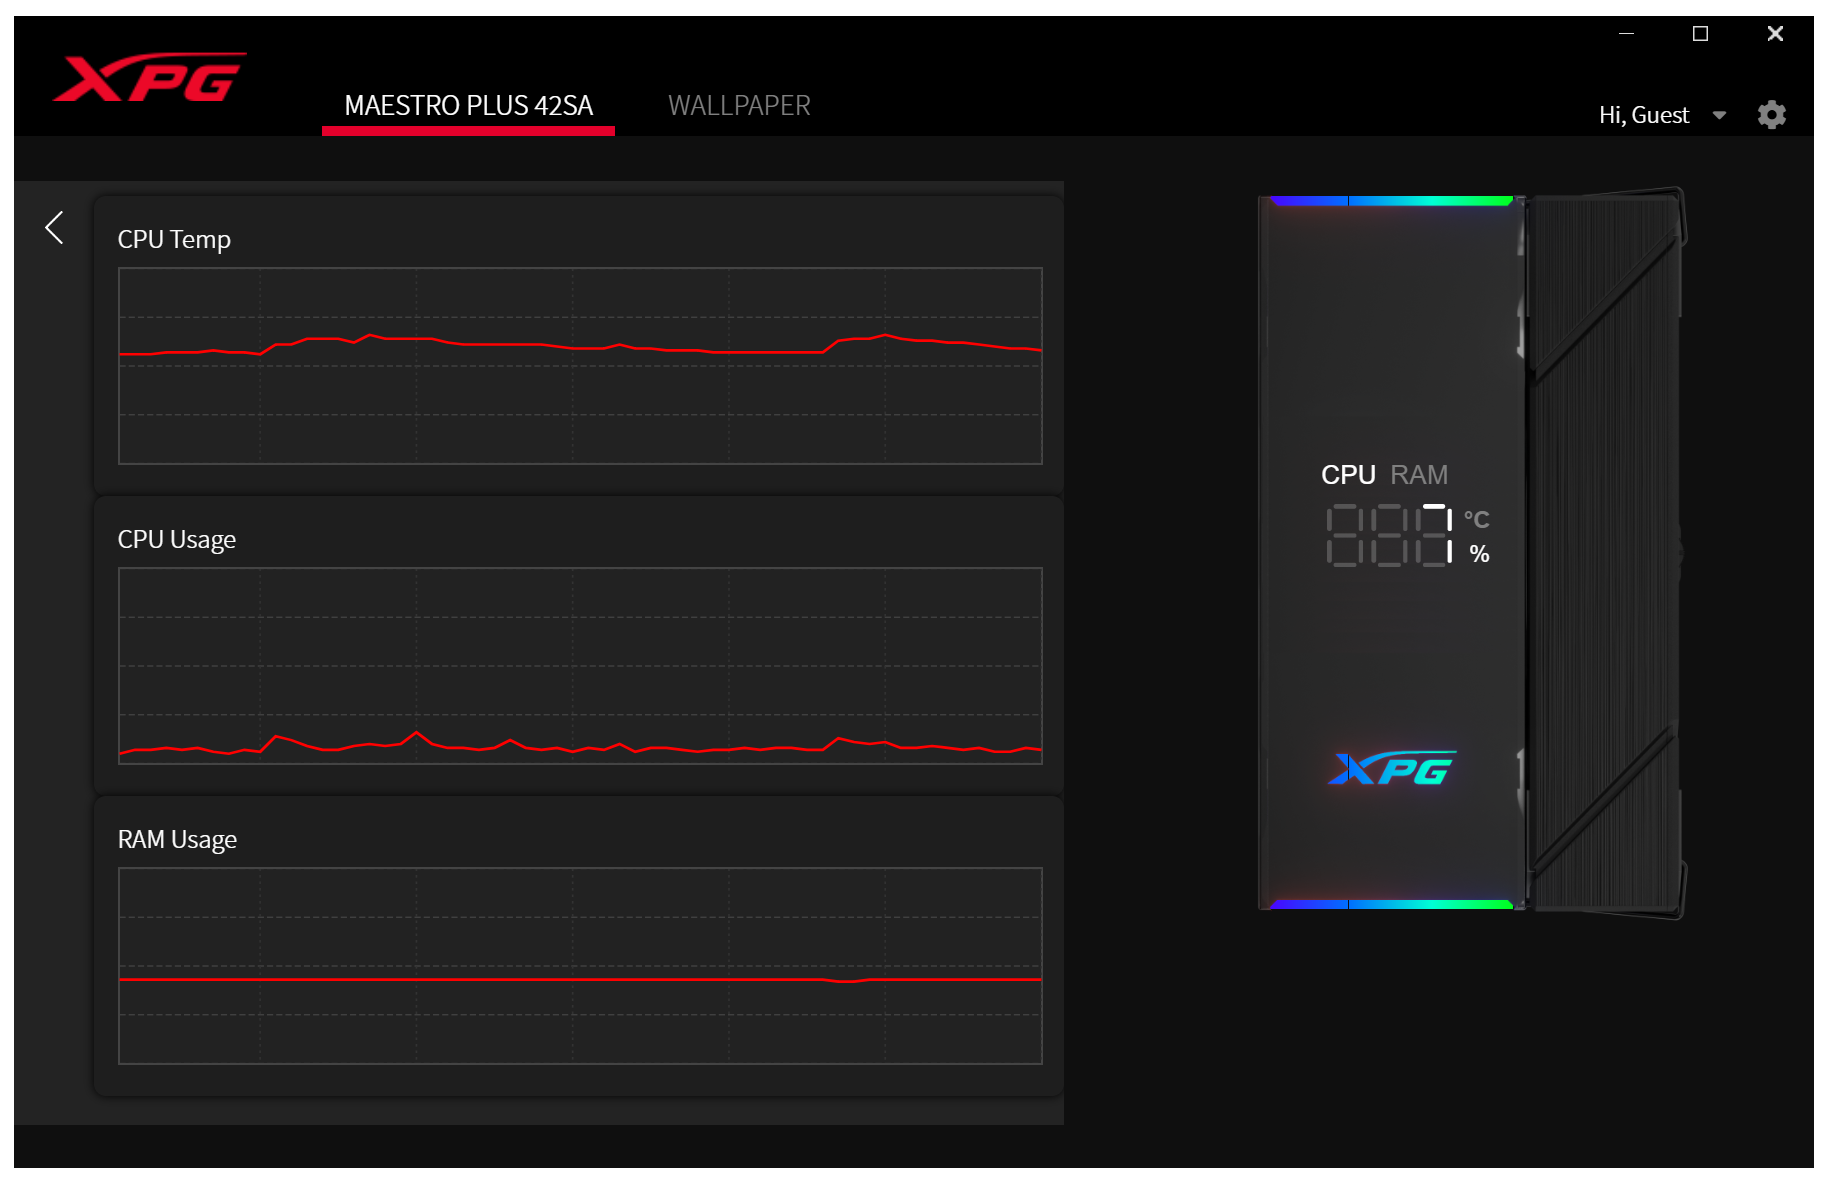
Task: Expand the account dropdown arrow beside Guest
Action: (x=1719, y=115)
